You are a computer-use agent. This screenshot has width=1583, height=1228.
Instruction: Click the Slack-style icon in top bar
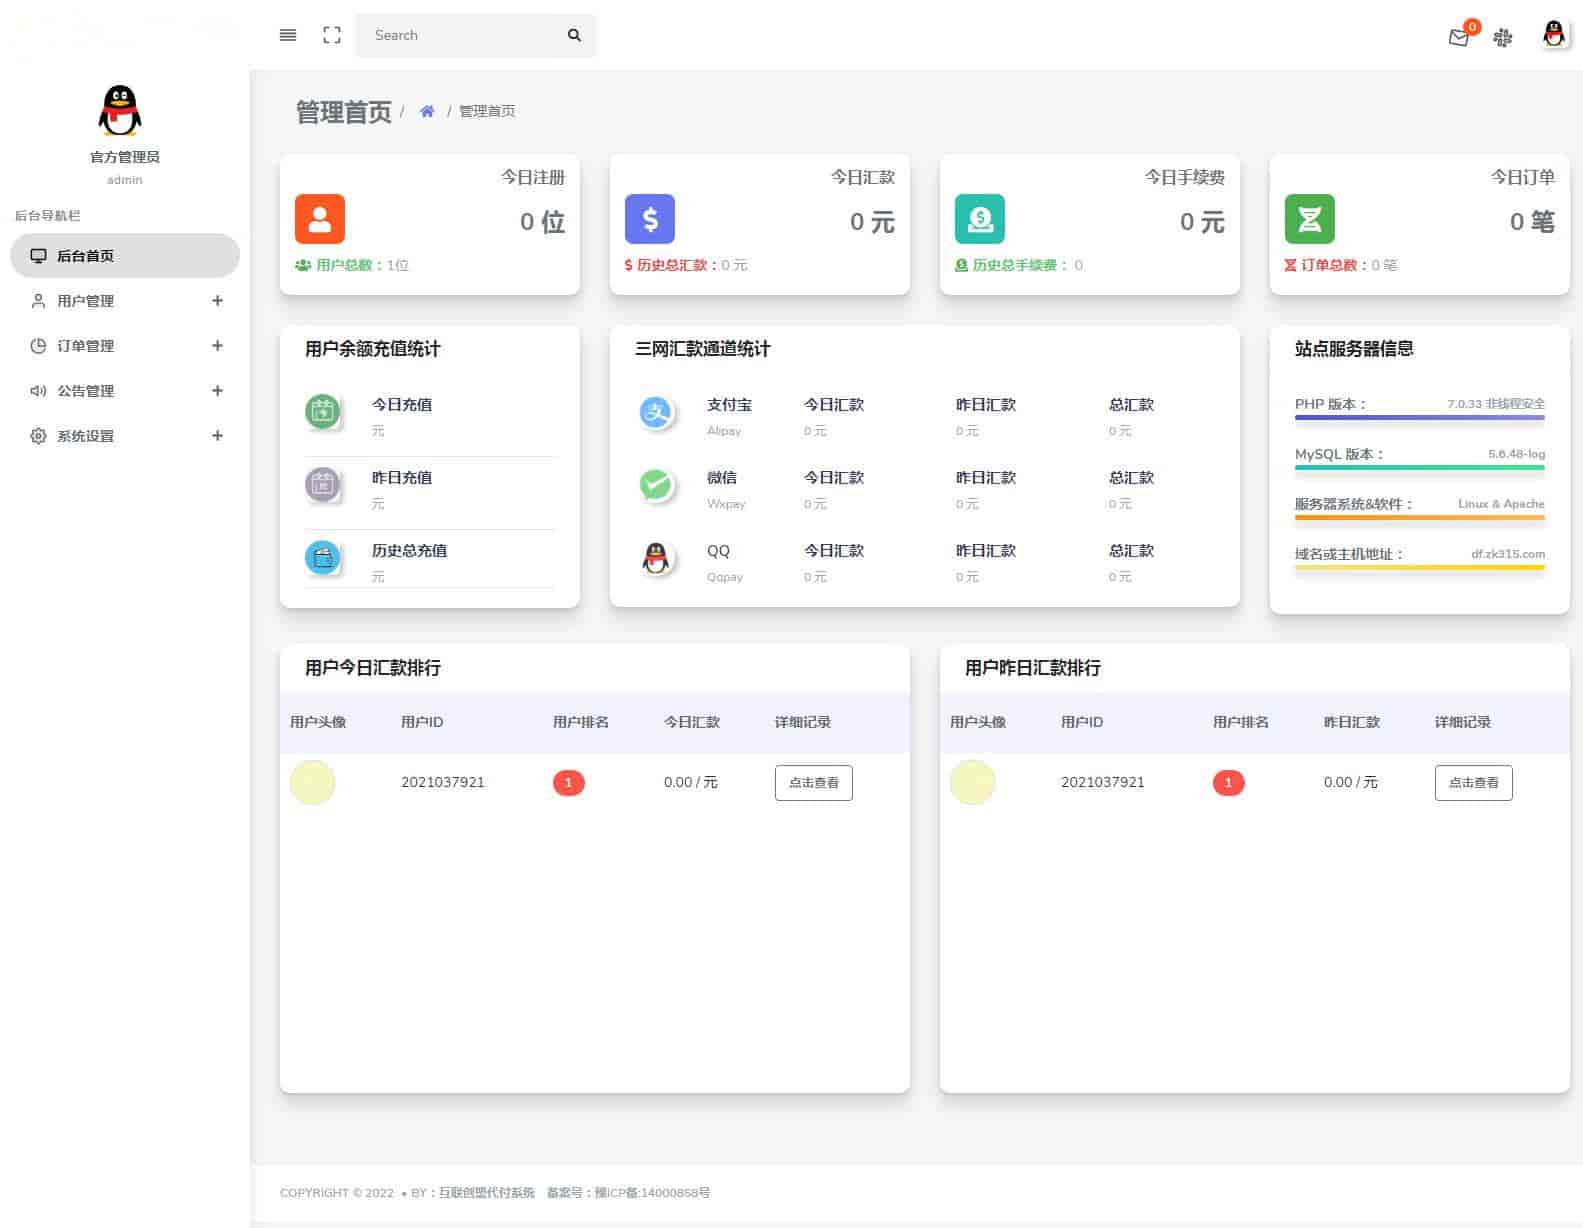pyautogui.click(x=1503, y=38)
